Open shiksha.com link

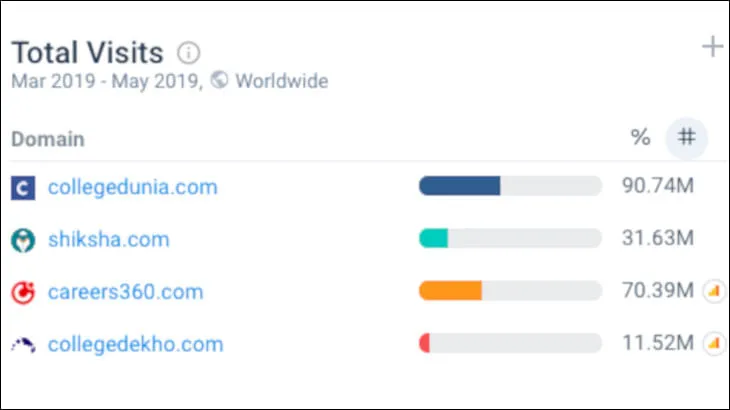108,240
